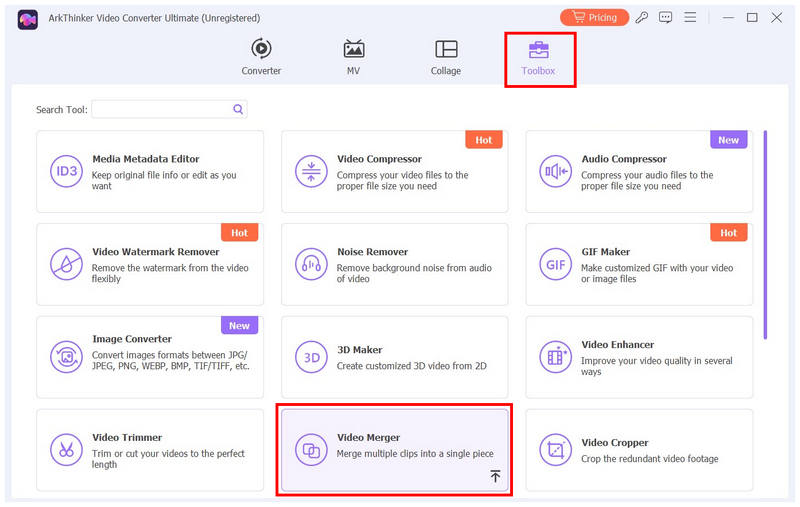
Task: Click the Video Watermark Remover icon
Action: [x=66, y=264]
